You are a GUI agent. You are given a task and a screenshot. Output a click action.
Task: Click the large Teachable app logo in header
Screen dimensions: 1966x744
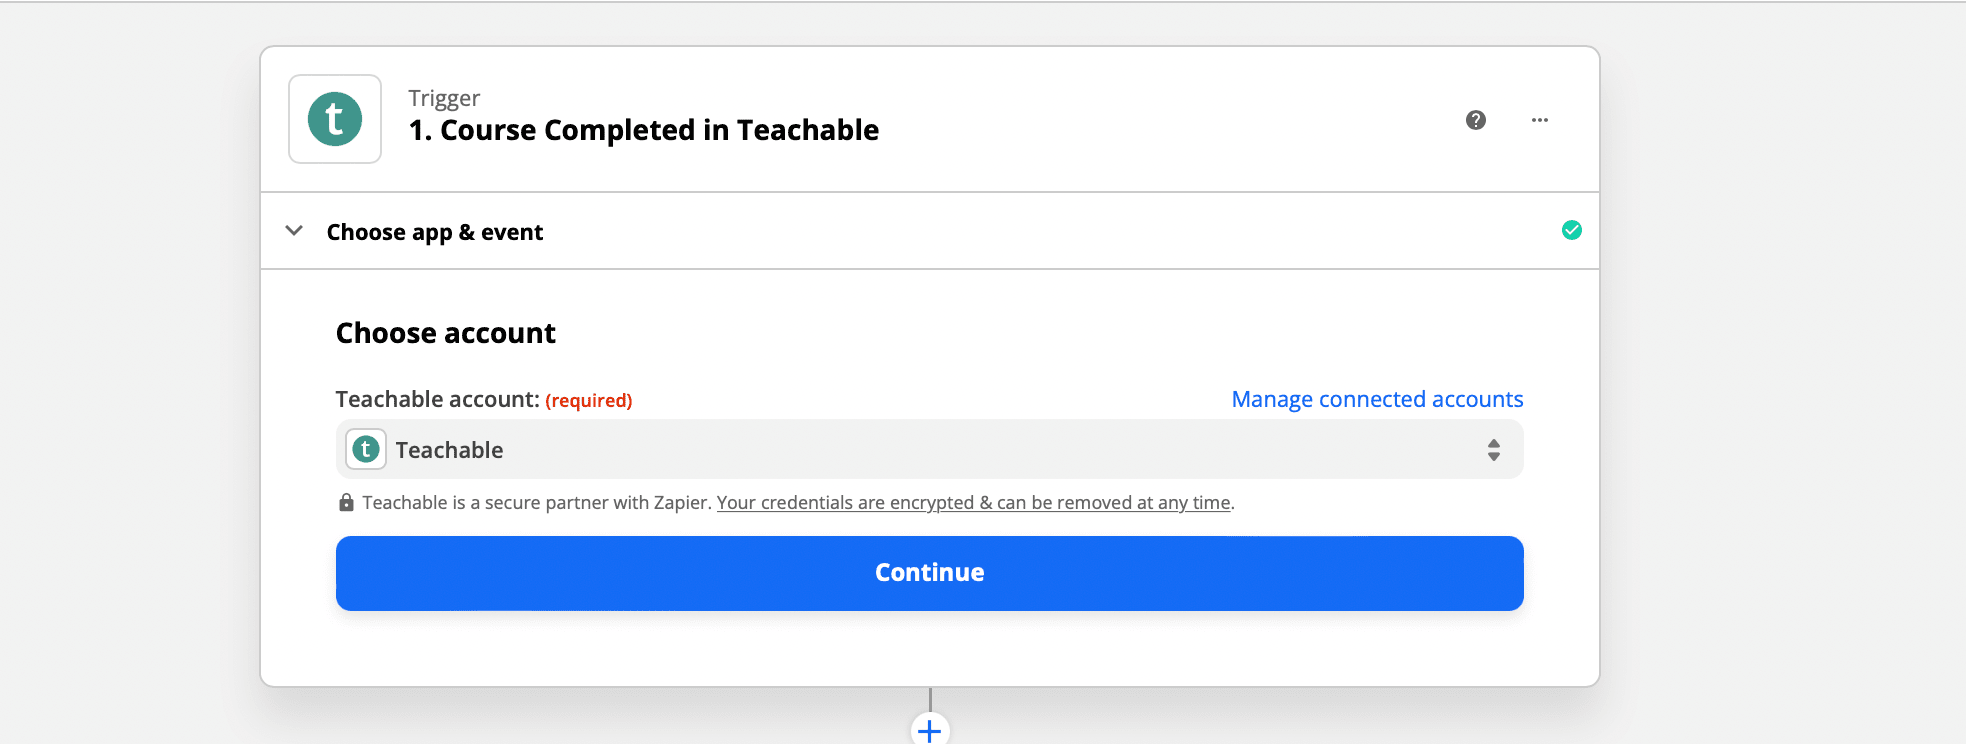[x=335, y=119]
